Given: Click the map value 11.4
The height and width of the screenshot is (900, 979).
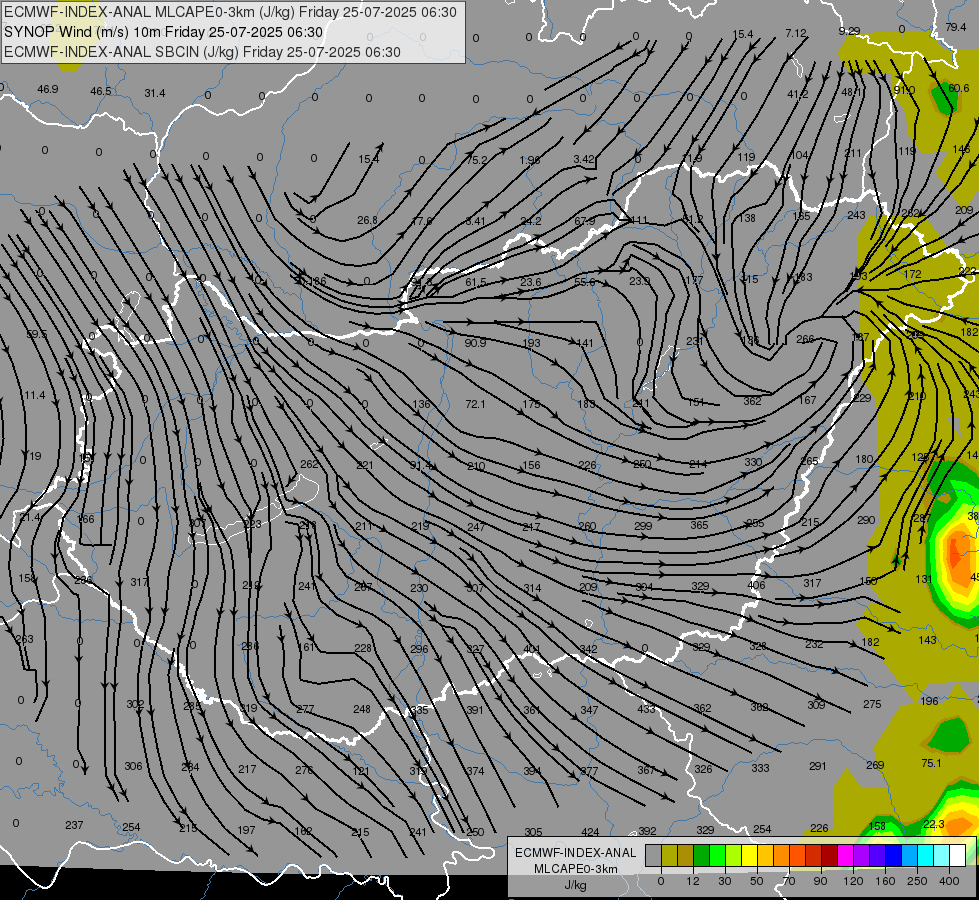Looking at the screenshot, I should click(x=35, y=395).
